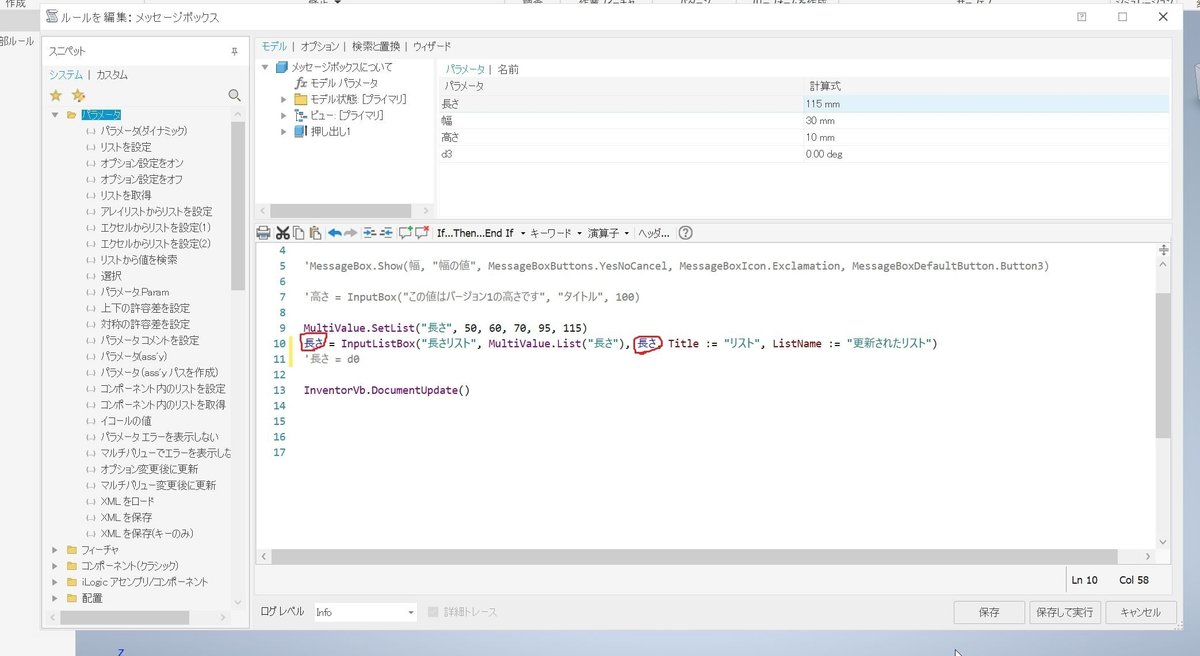
Task: Click the pin icon of the スニペット panel
Action: [234, 50]
